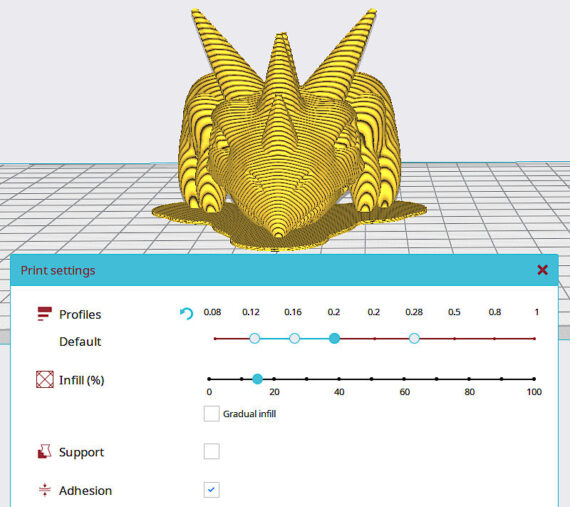Screen dimensions: 570x507
Task: Uncheck the Adhesion checkbox
Action: pyautogui.click(x=212, y=490)
